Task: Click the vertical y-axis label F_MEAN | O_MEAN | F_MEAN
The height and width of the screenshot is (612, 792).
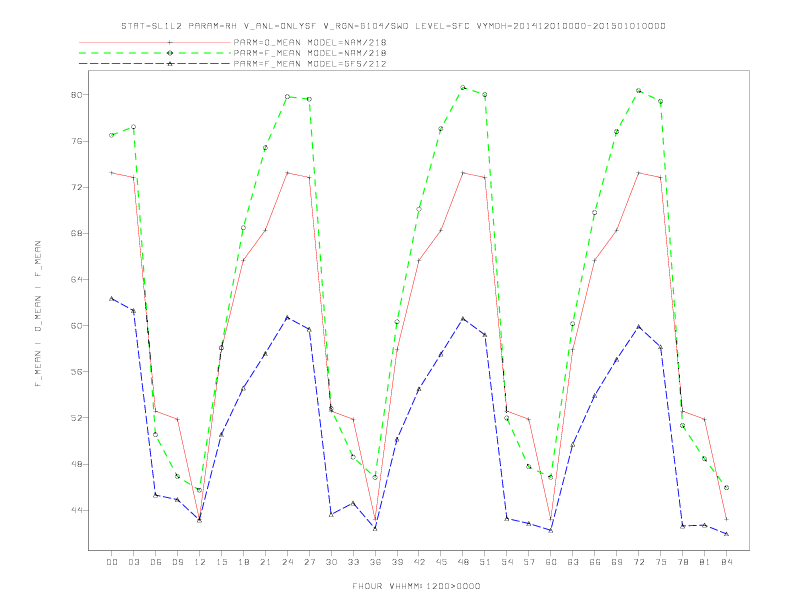Action: click(x=37, y=314)
